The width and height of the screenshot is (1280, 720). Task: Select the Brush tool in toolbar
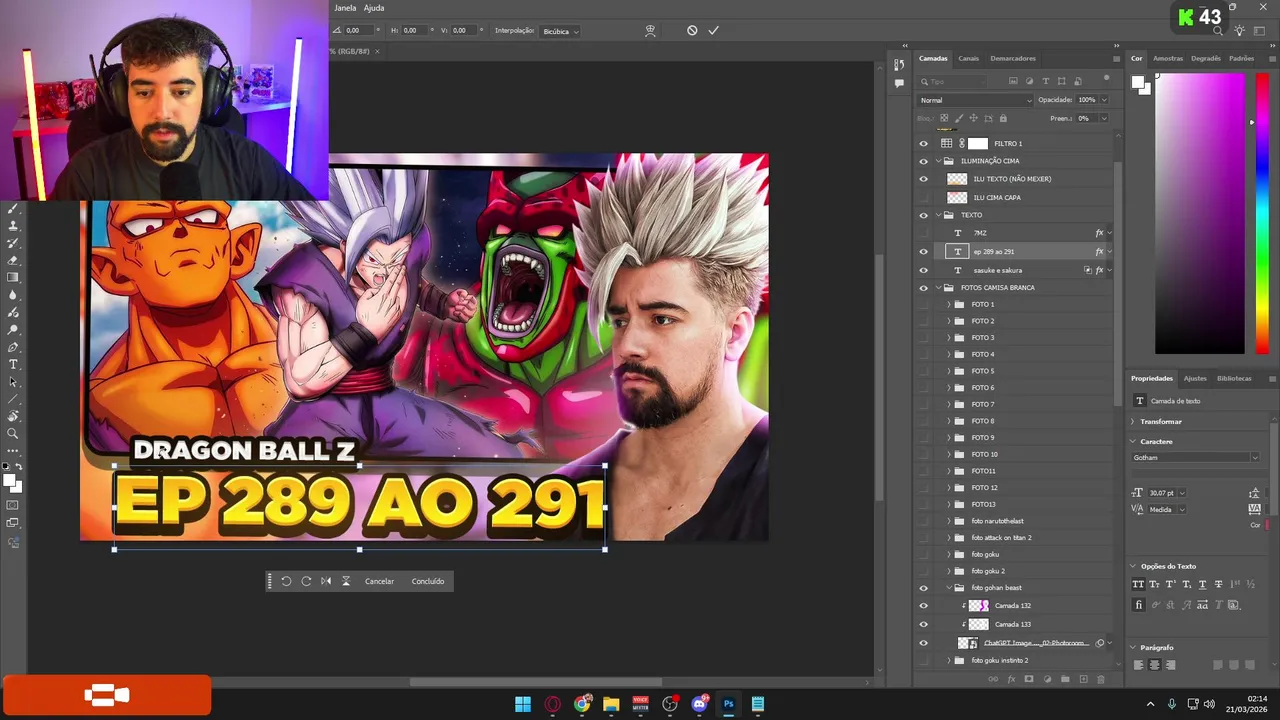pos(13,208)
